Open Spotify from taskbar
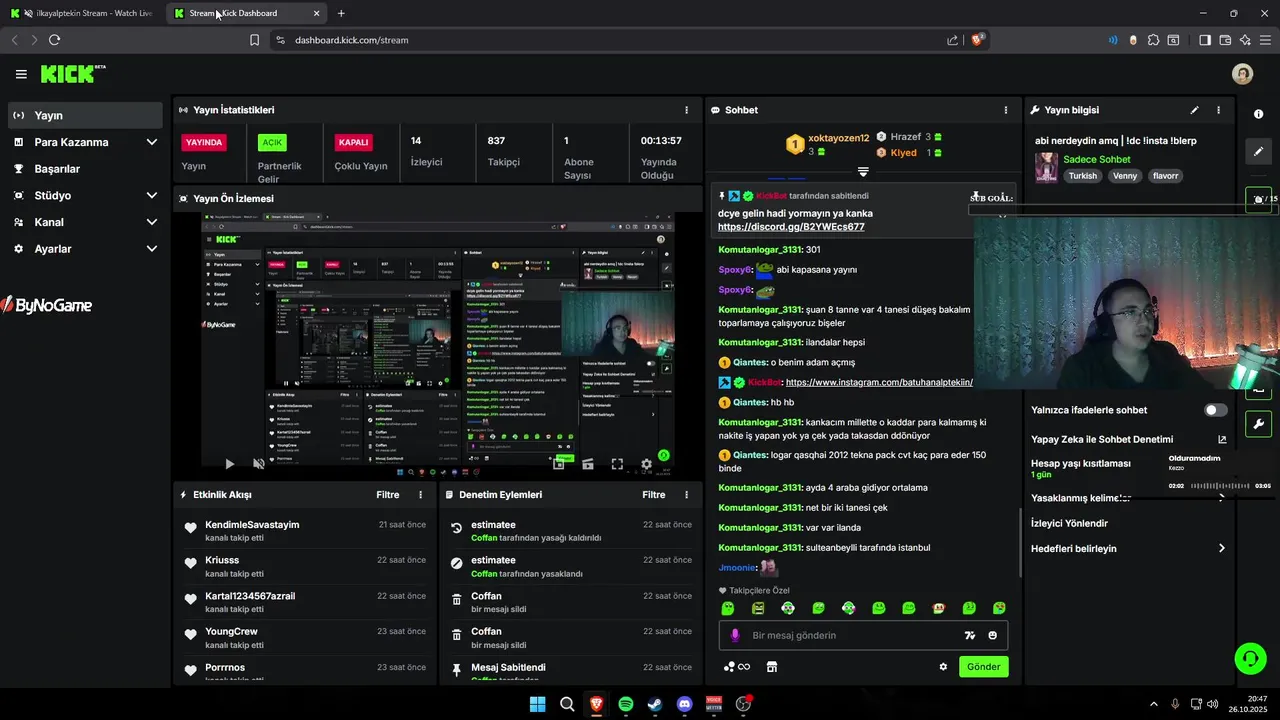This screenshot has width=1280, height=720. click(626, 704)
